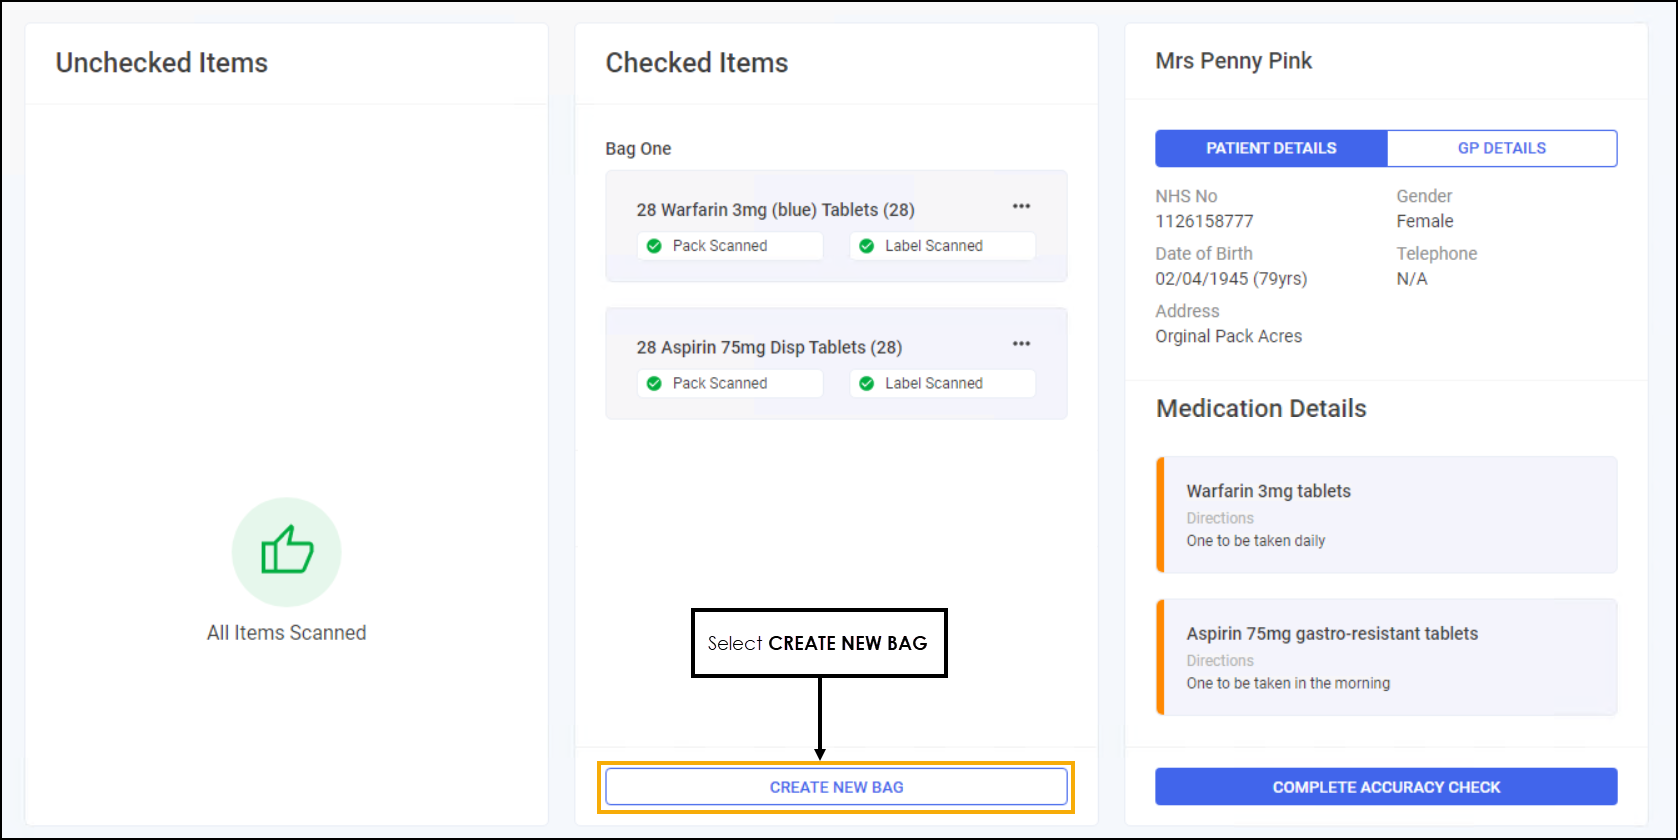Select Aspirin 75mg gastro-resistant tablets card
This screenshot has height=840, width=1678.
(x=1386, y=657)
